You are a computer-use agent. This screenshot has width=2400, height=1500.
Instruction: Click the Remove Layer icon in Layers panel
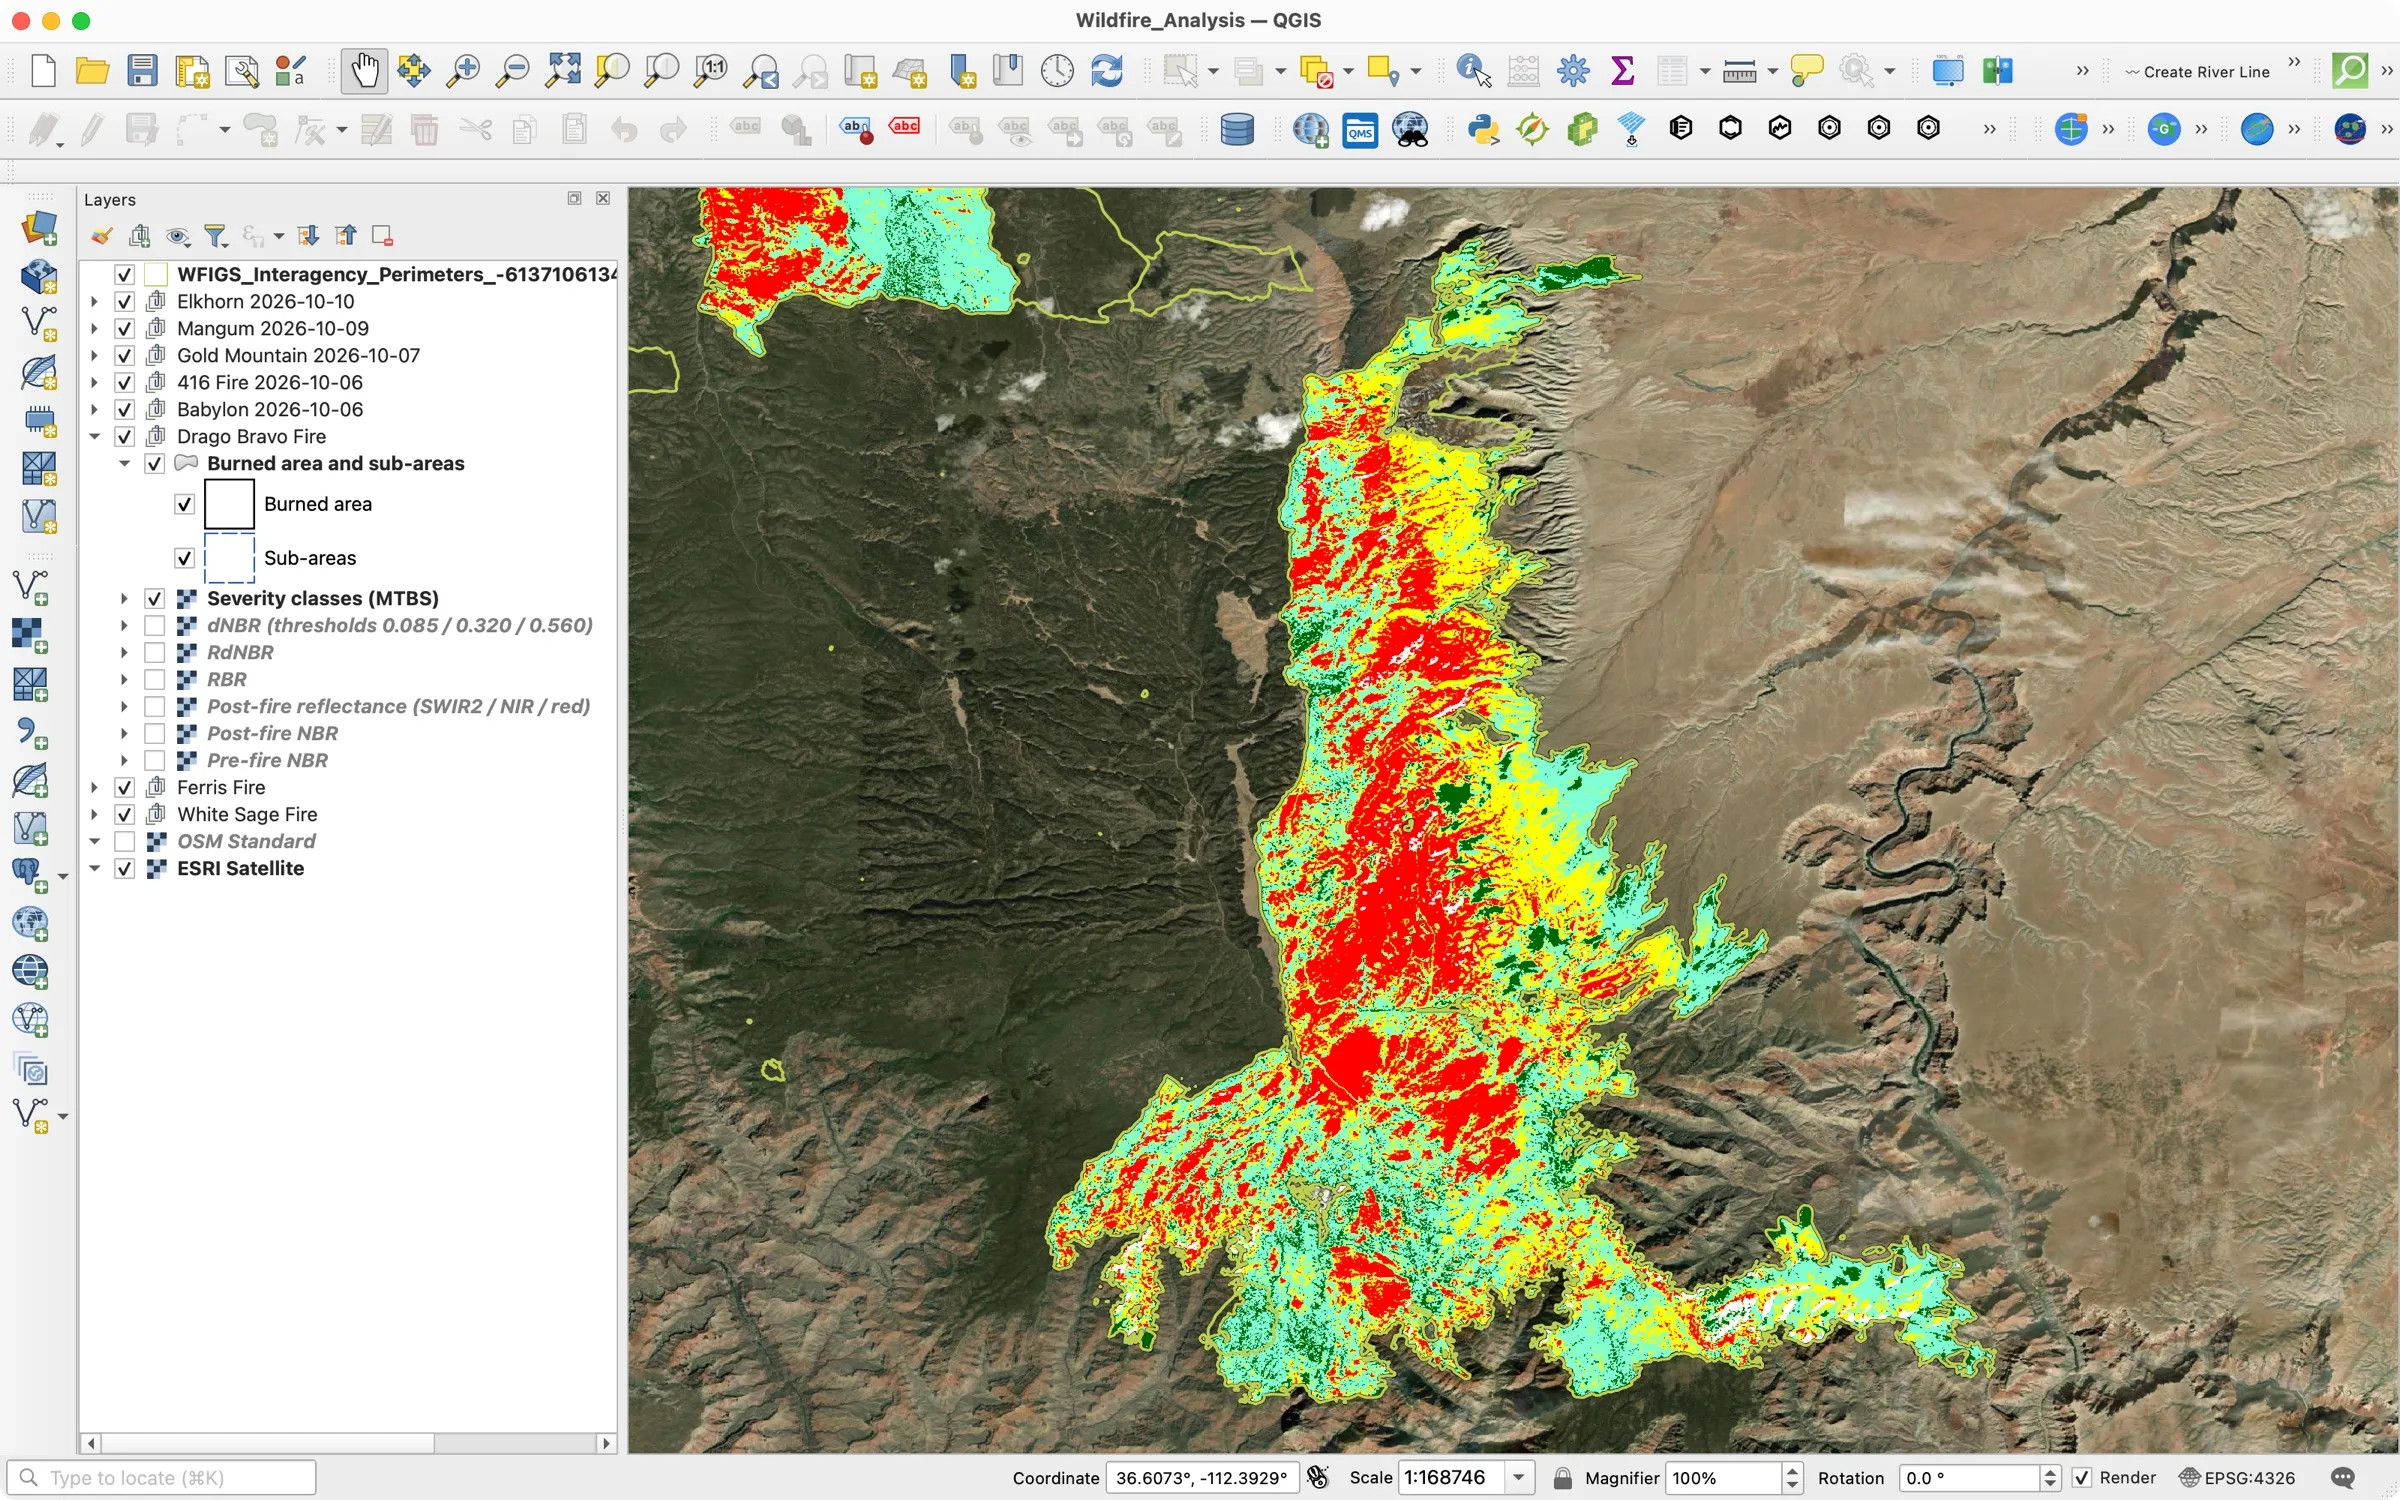(382, 236)
